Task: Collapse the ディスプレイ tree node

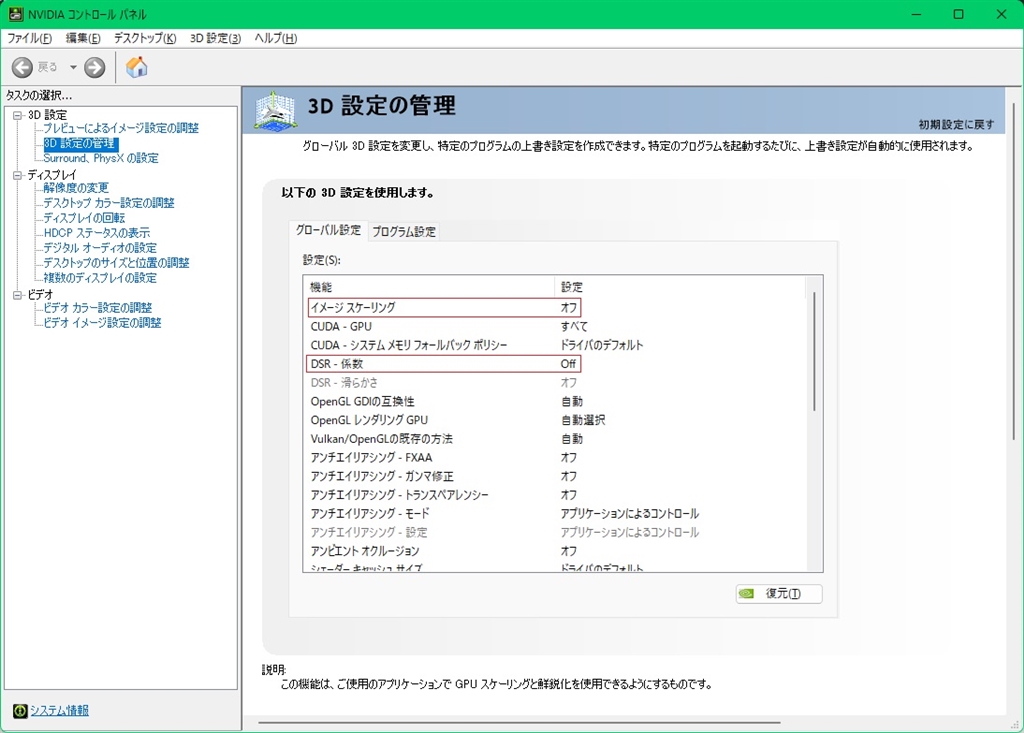Action: 18,175
